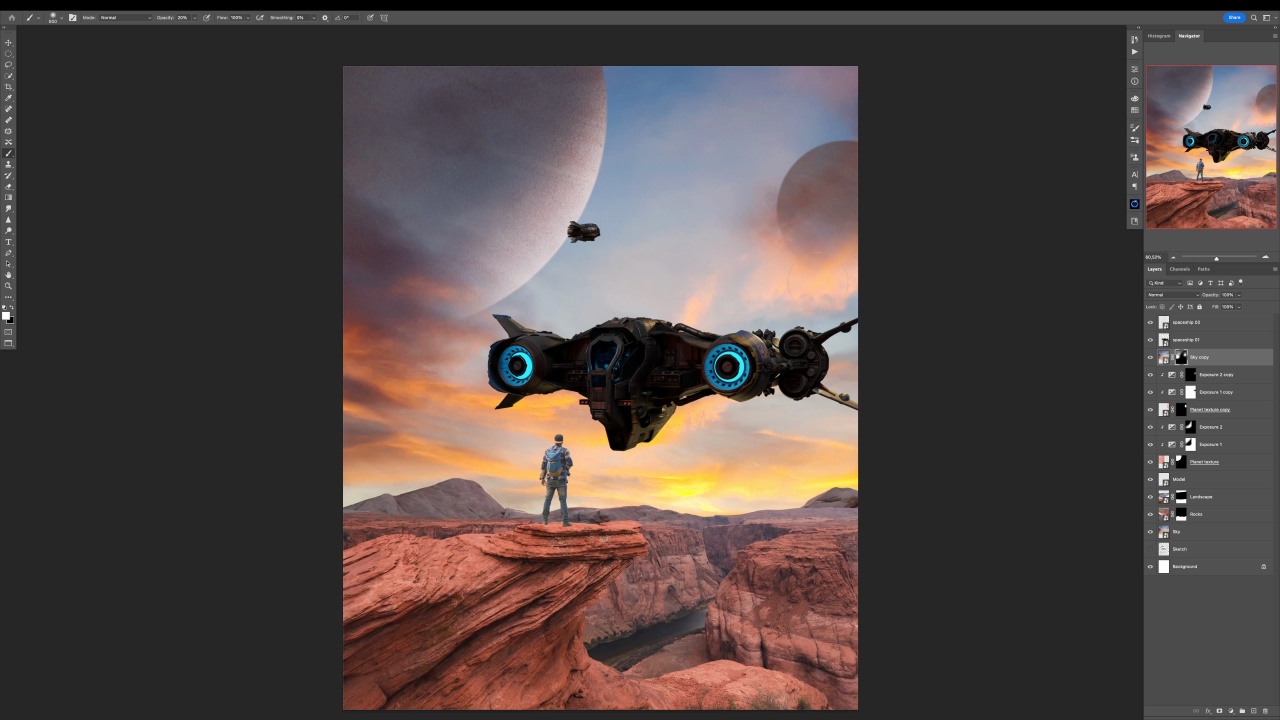1280x720 pixels.
Task: Click the Home icon in options bar
Action: 12,17
